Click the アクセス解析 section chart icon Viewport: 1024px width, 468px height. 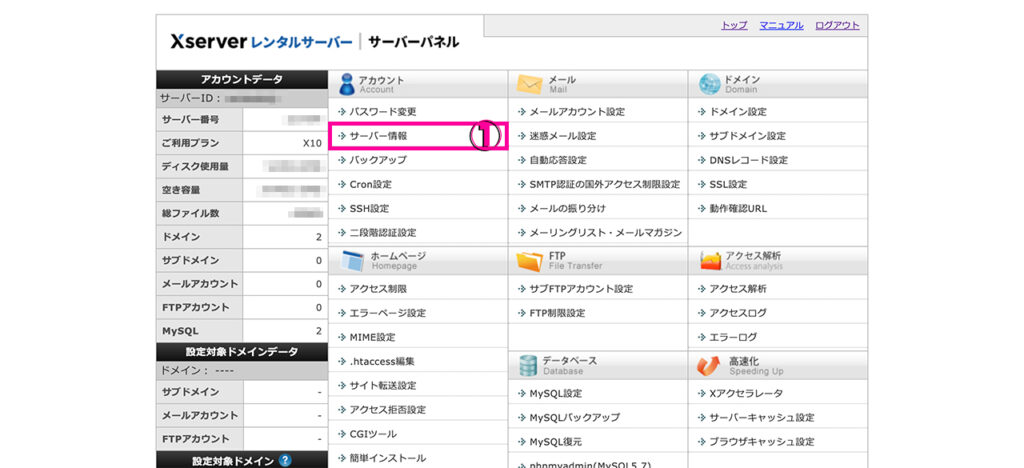click(710, 261)
